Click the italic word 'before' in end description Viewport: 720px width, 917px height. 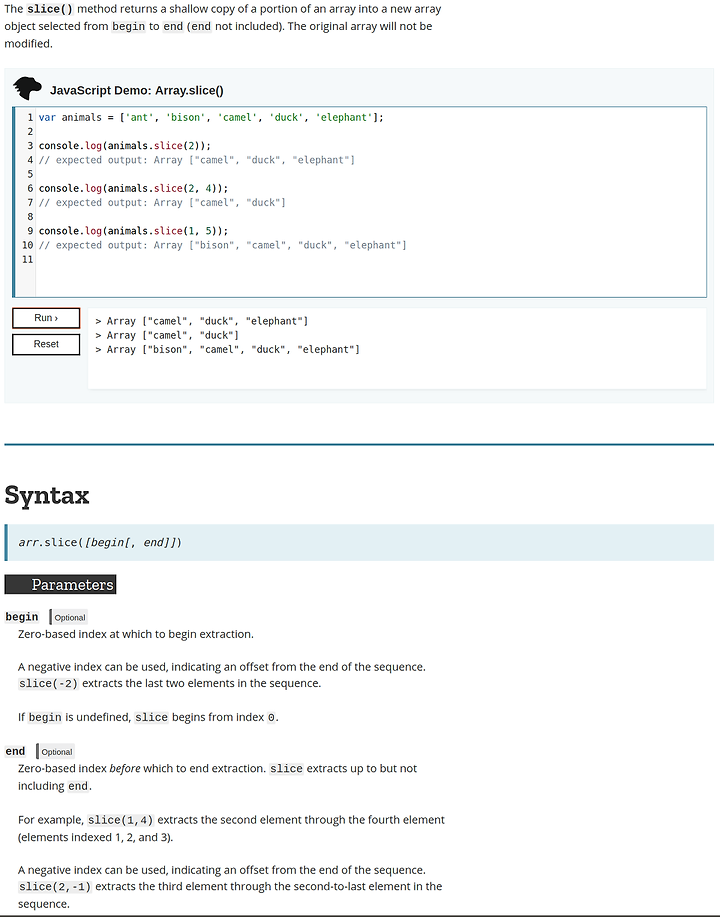click(125, 769)
